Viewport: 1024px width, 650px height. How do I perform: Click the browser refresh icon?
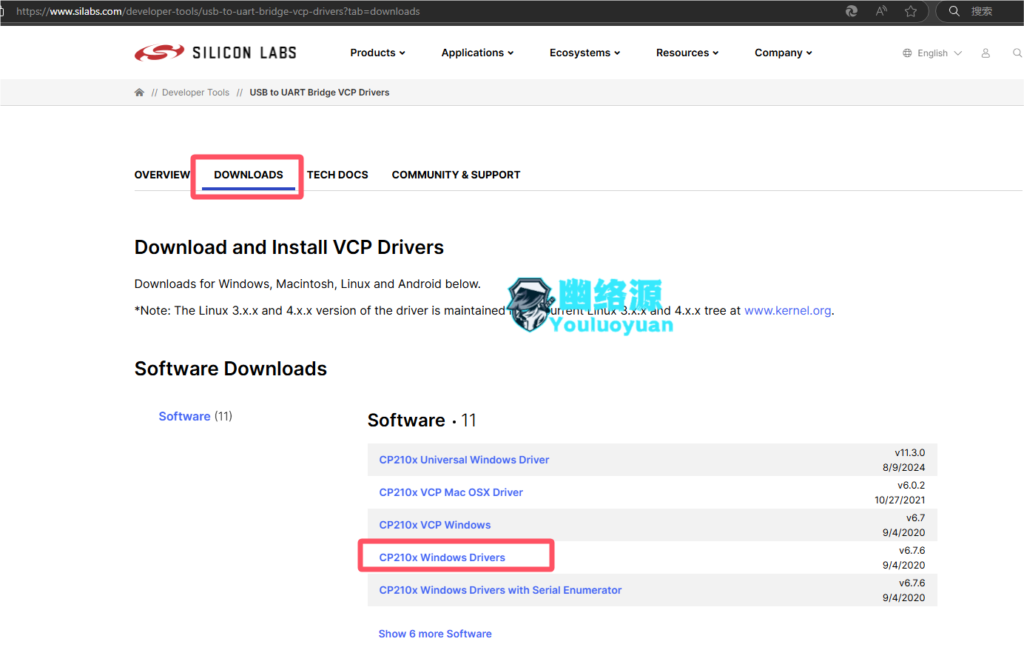(851, 11)
